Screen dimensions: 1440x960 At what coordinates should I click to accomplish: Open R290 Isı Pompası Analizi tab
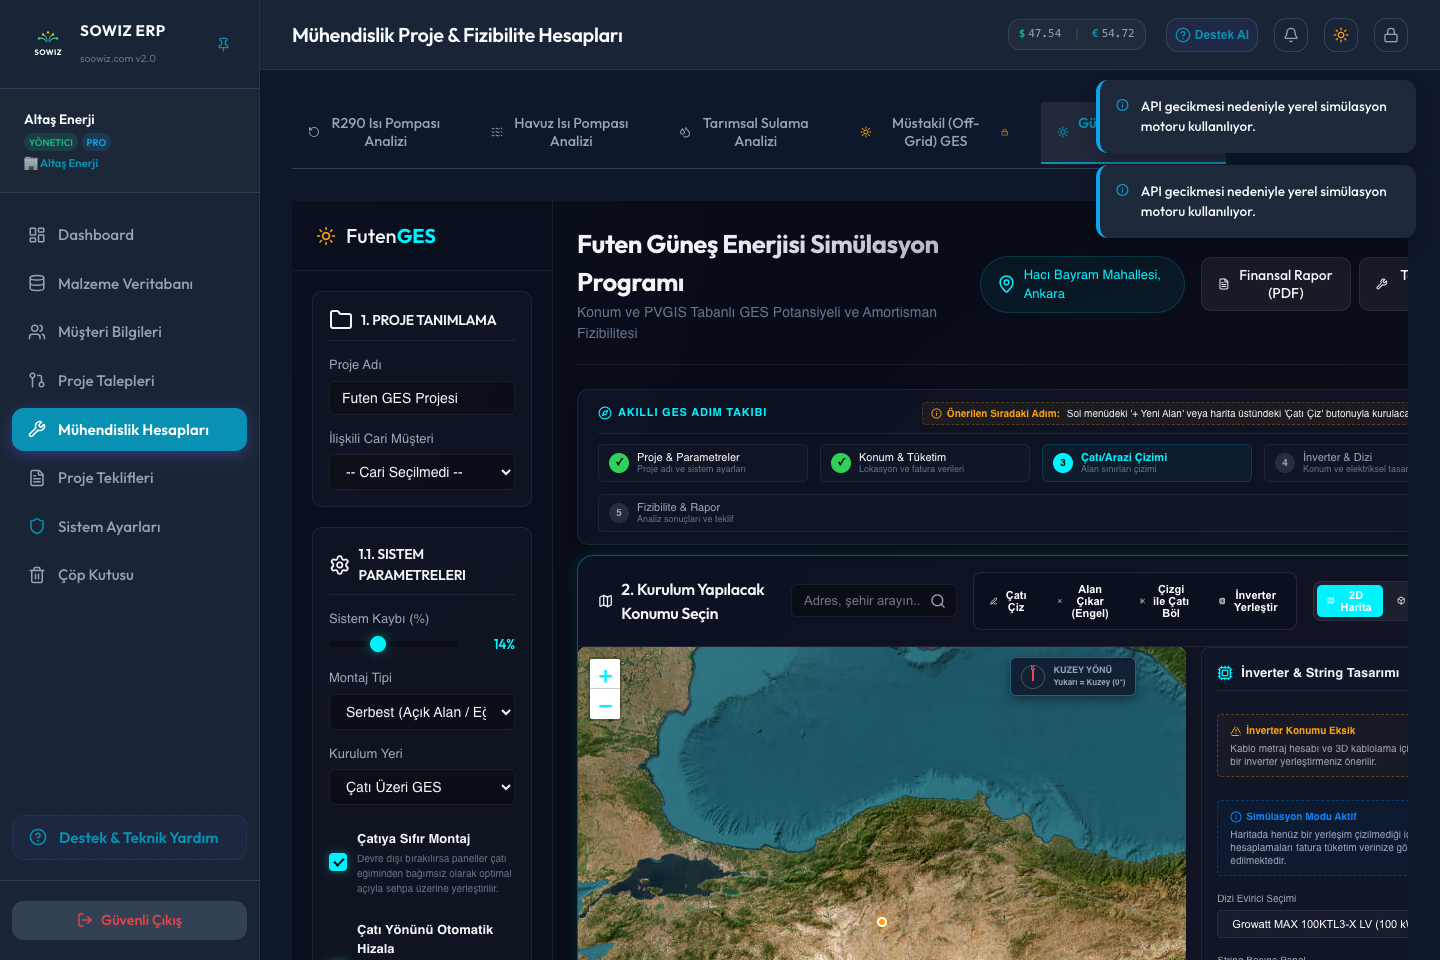(x=375, y=132)
